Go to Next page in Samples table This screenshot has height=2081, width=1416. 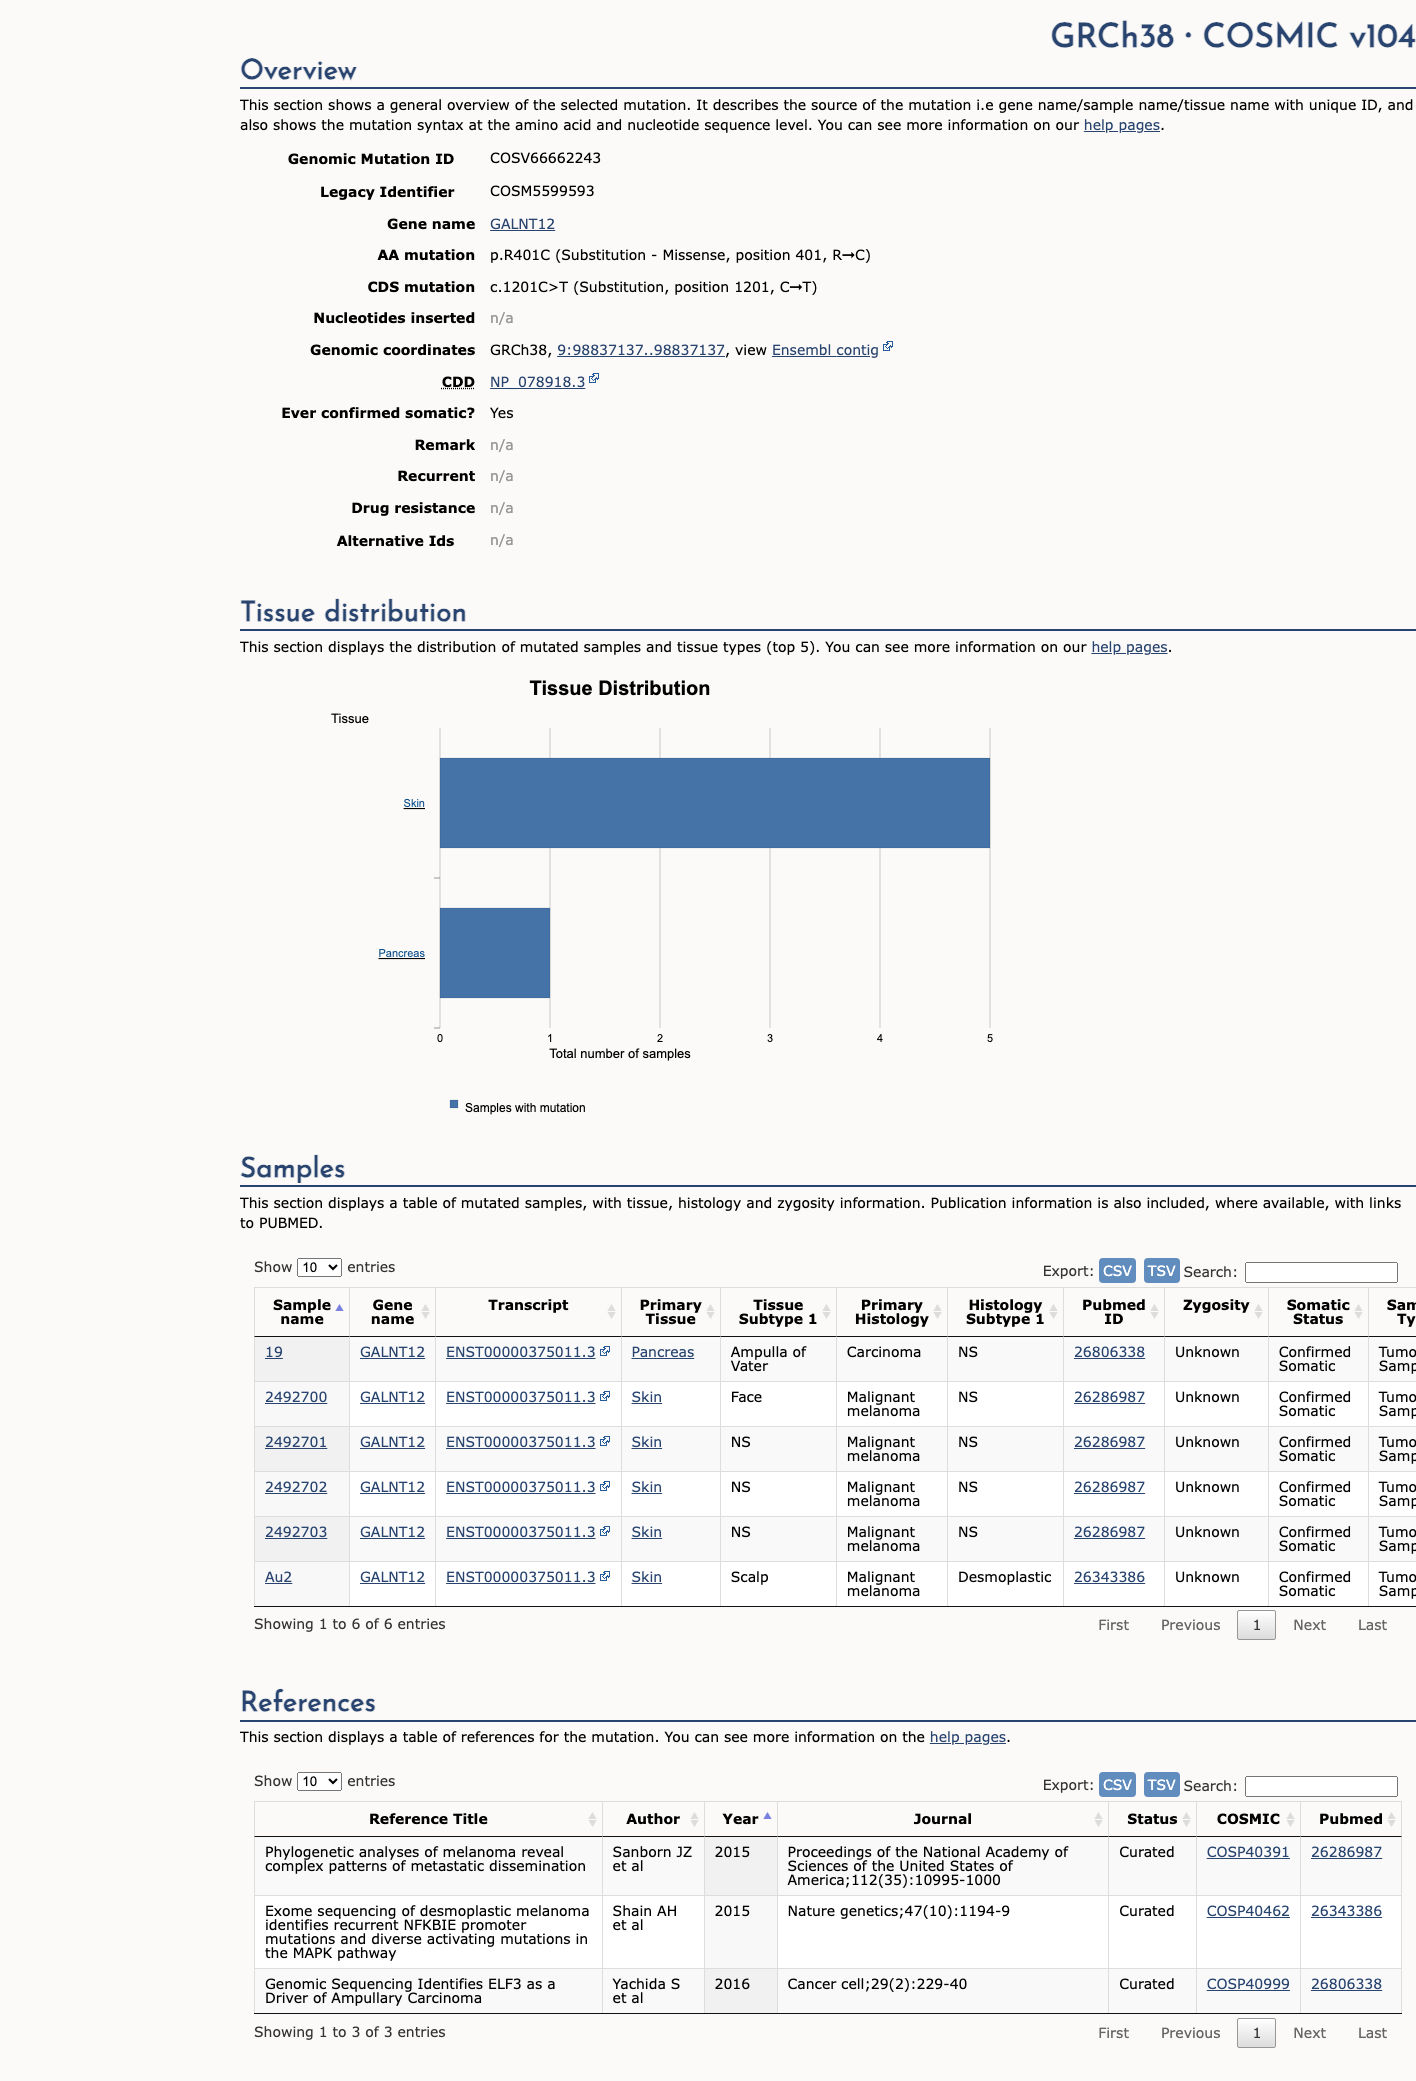click(x=1309, y=1625)
